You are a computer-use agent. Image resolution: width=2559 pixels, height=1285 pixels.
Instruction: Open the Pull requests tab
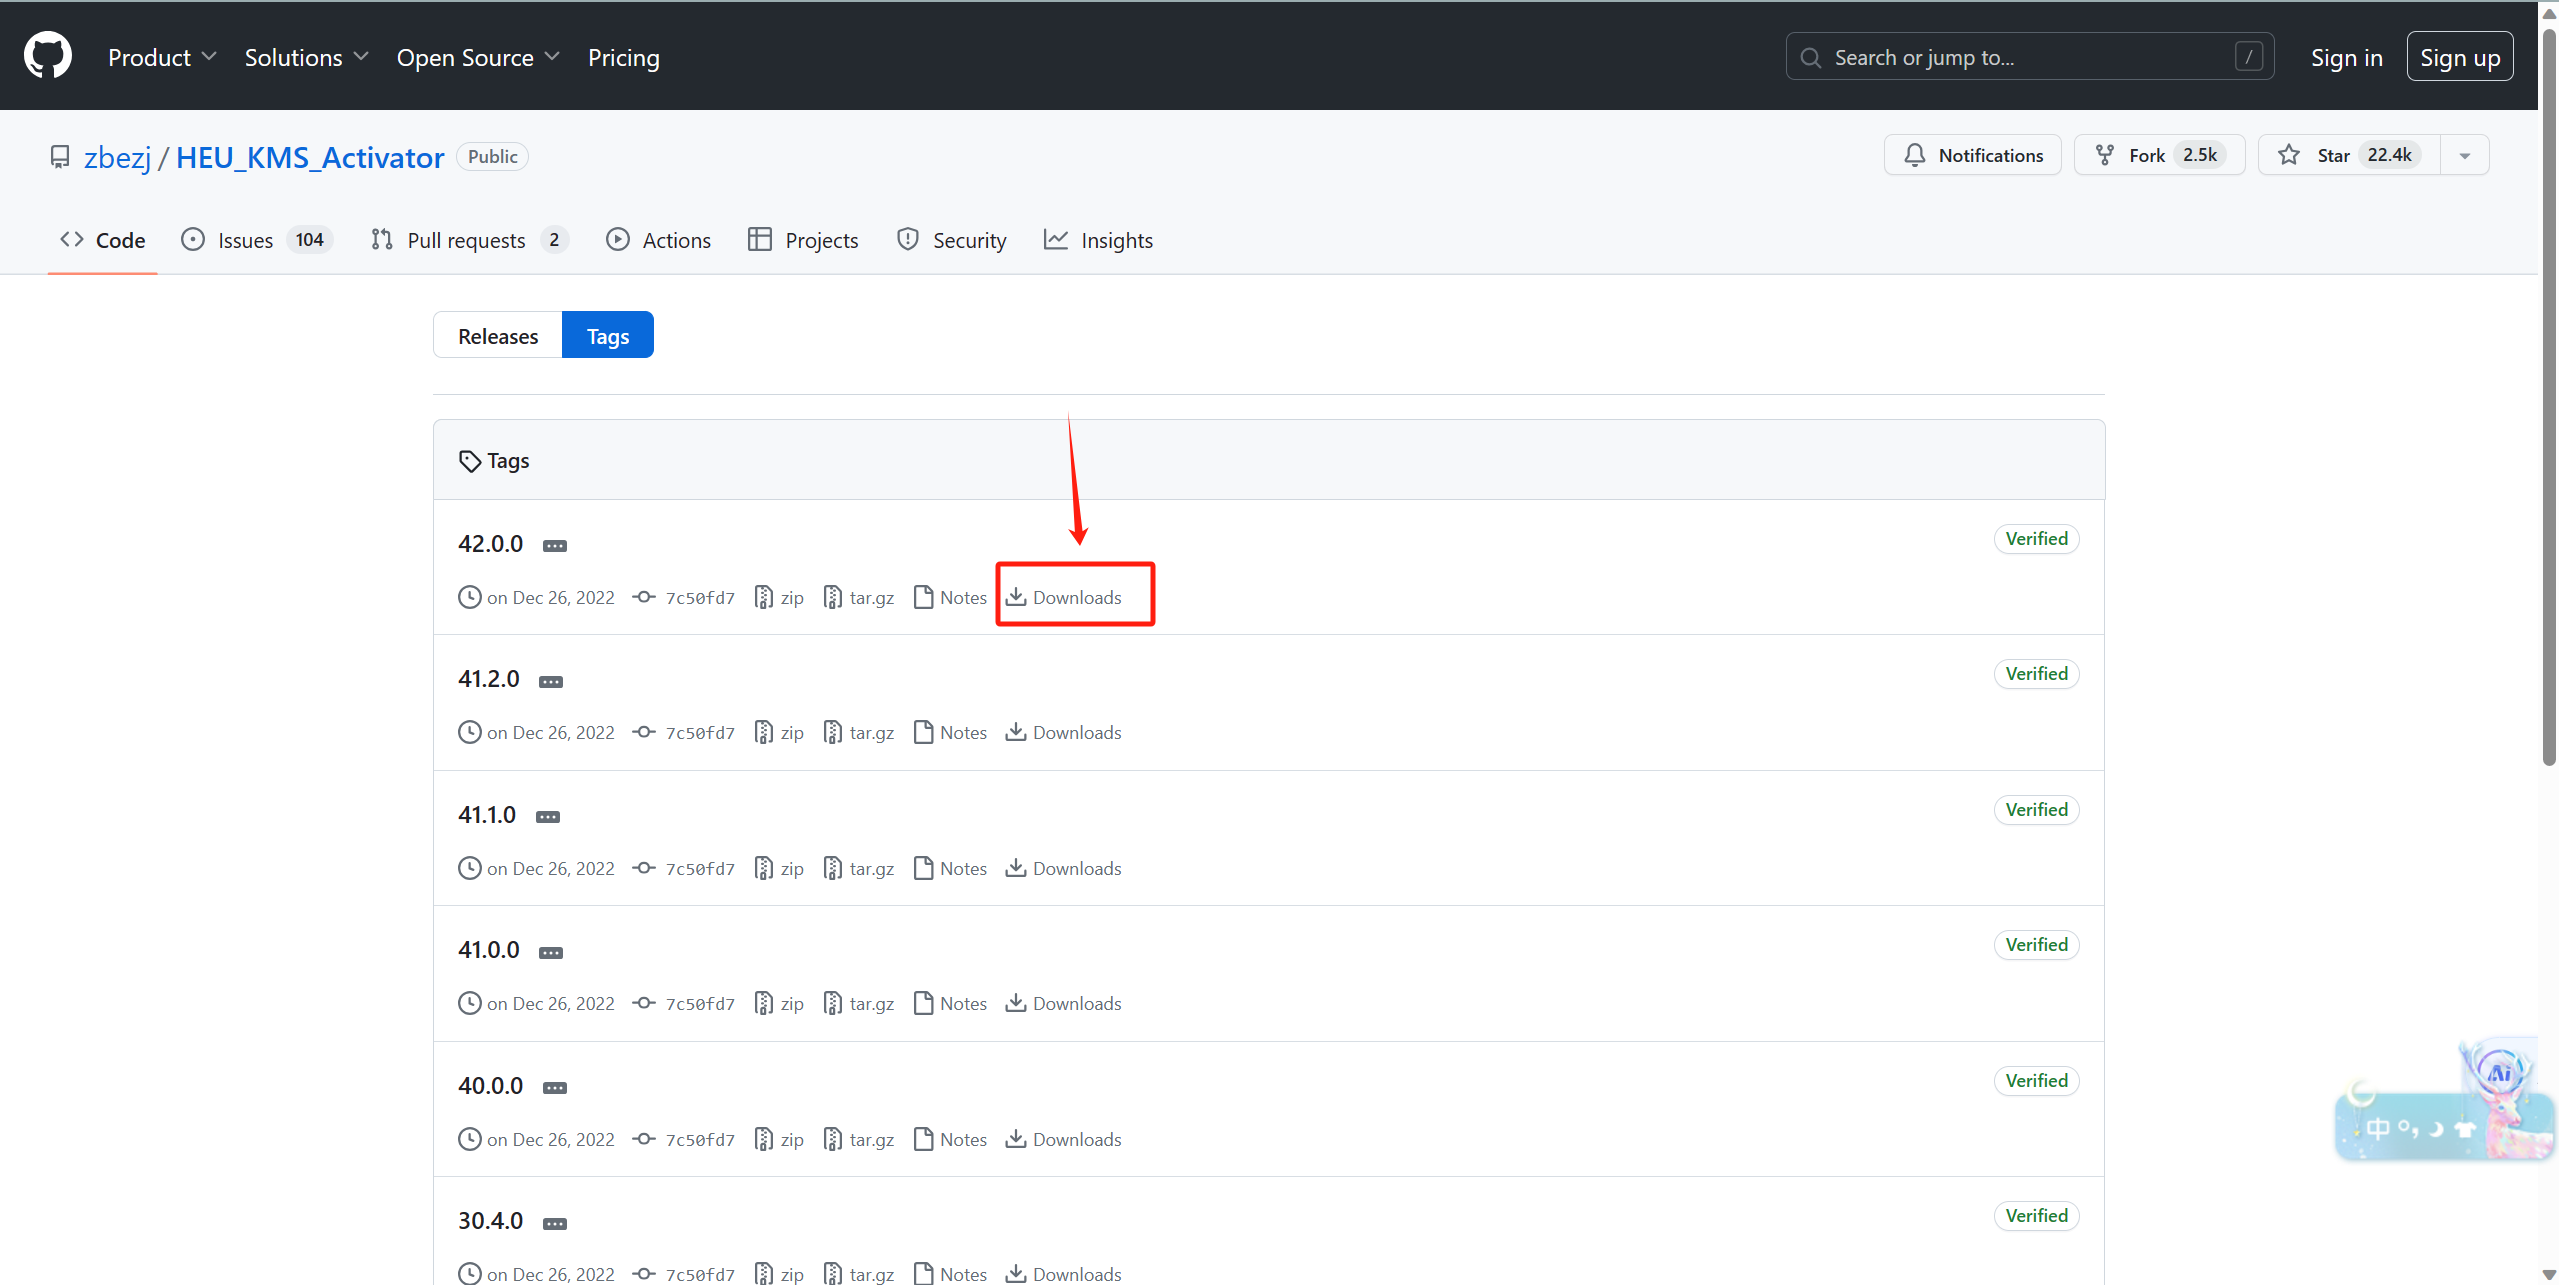tap(468, 240)
